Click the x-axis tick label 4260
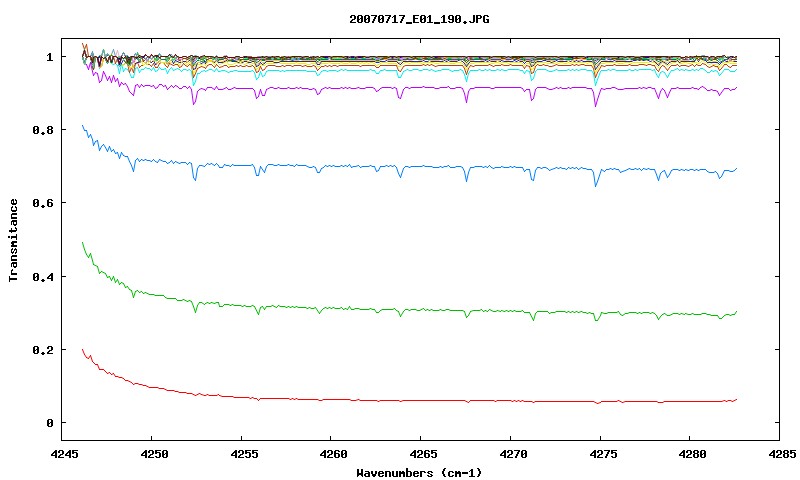The height and width of the screenshot is (480, 800). (x=332, y=454)
